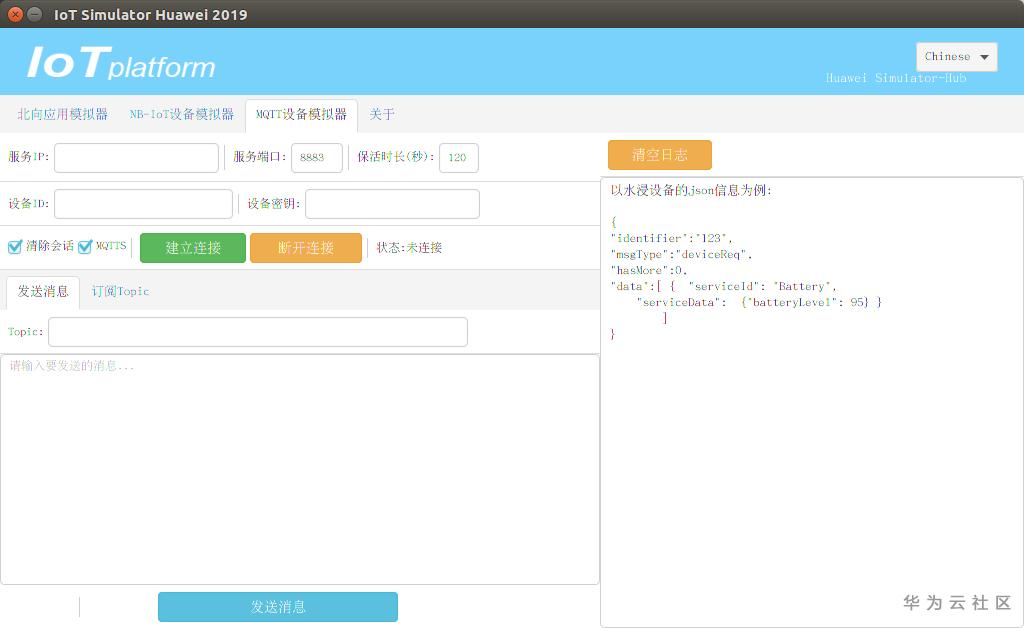Switch to the 订阅Topic sub-tab
The height and width of the screenshot is (628, 1024).
pyautogui.click(x=120, y=291)
